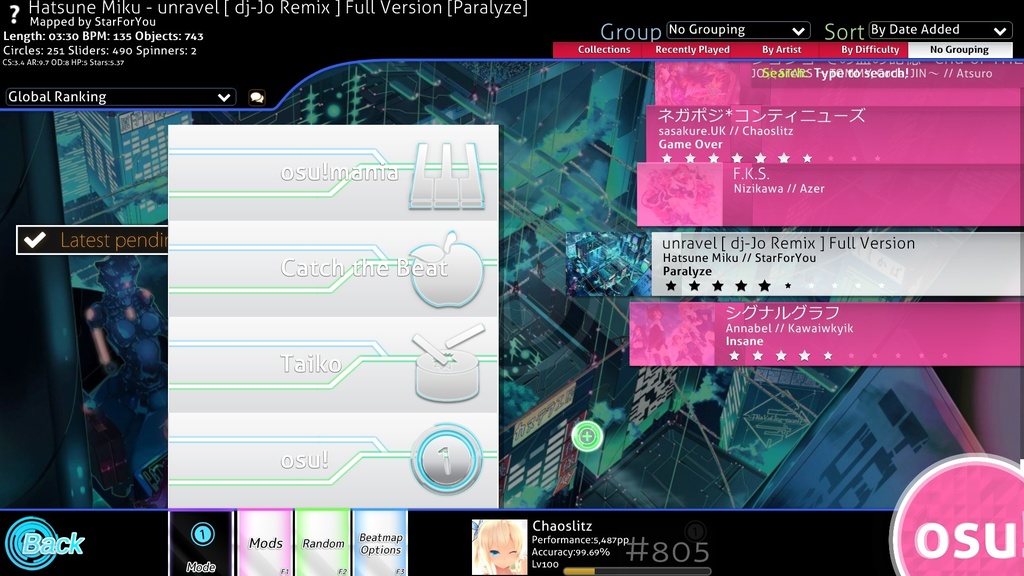This screenshot has height=576, width=1024.
Task: Toggle the Latest pending checkbox
Action: (35, 240)
